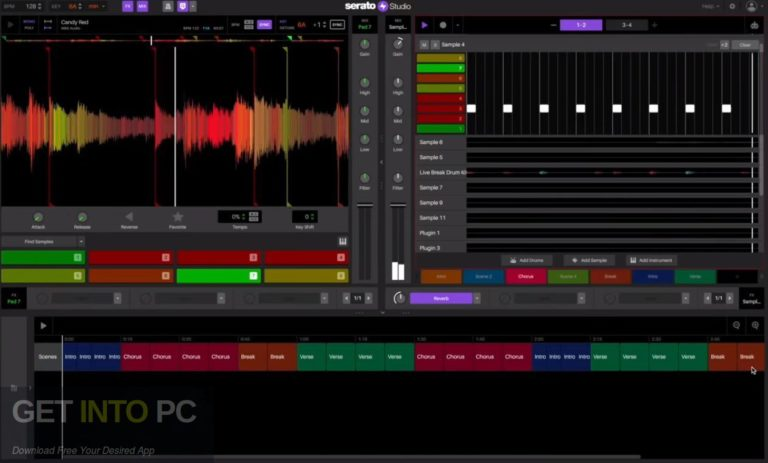Click the sequencer purple play button
Screen dimensions: 768x463
click(x=425, y=25)
